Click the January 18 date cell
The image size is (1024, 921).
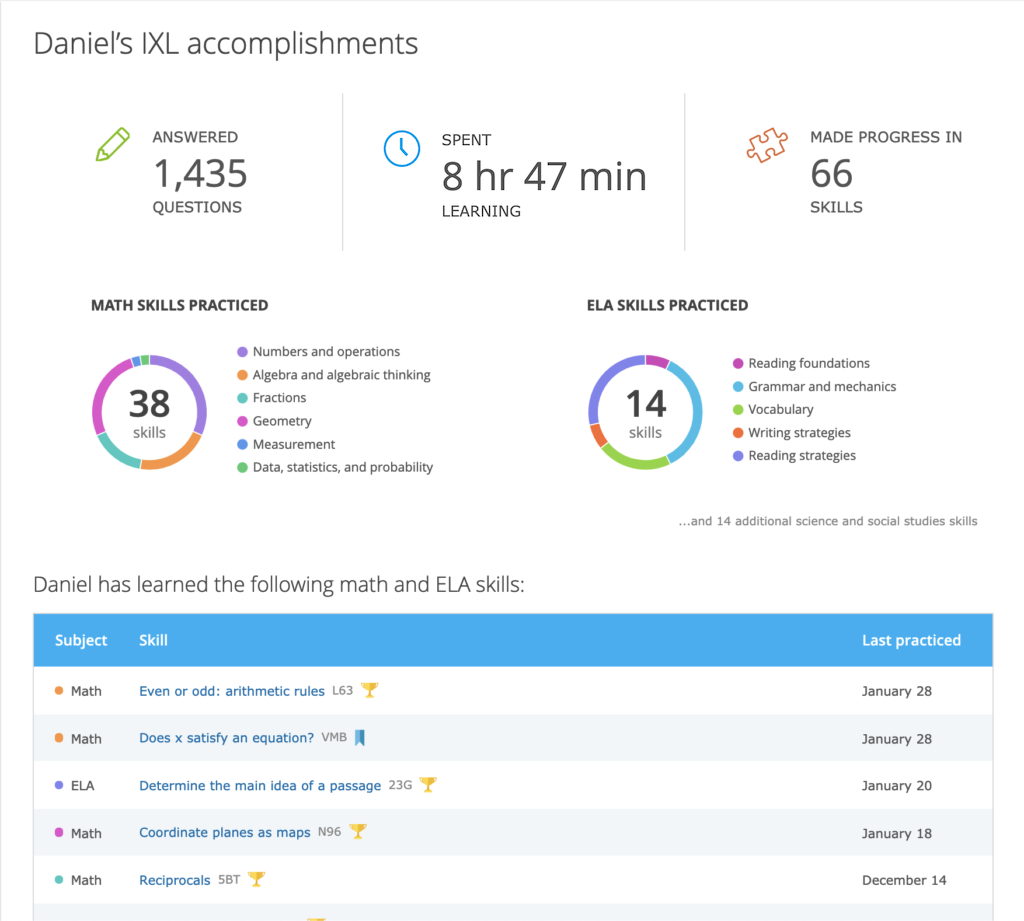[x=897, y=833]
